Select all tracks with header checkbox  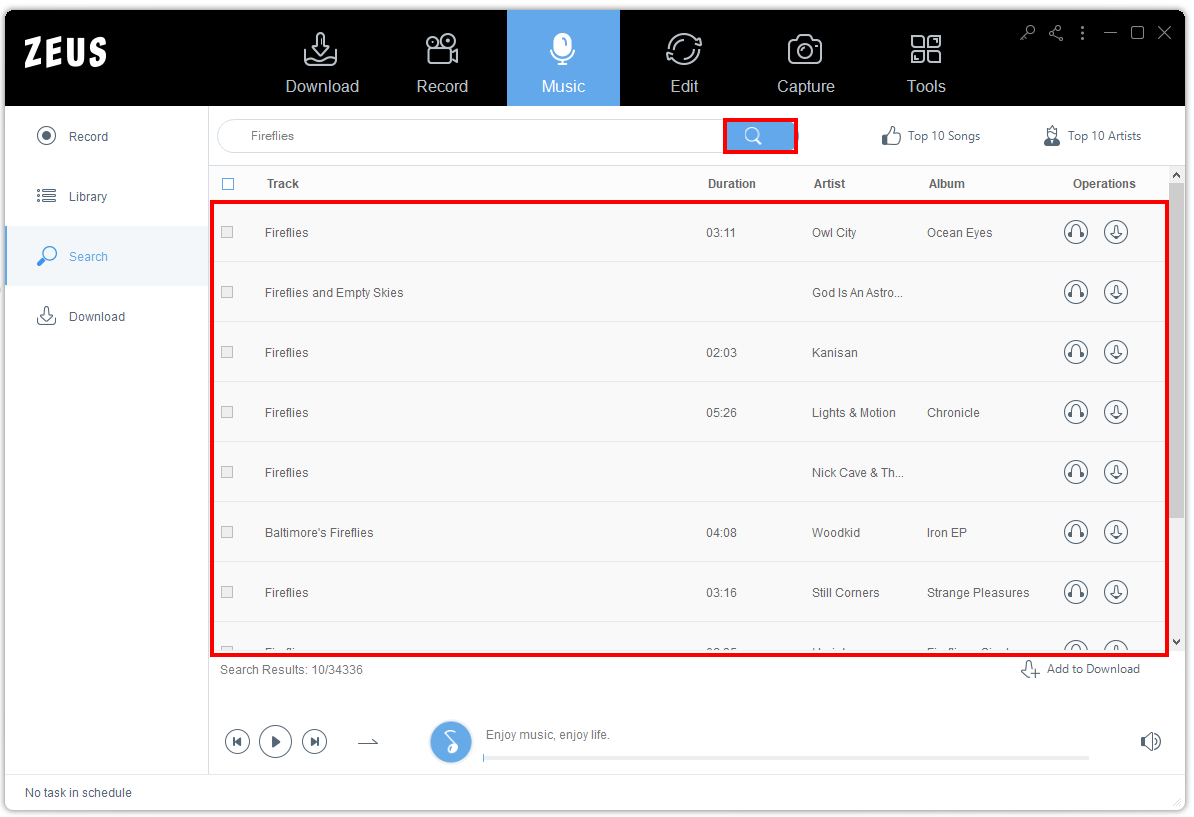[x=228, y=184]
